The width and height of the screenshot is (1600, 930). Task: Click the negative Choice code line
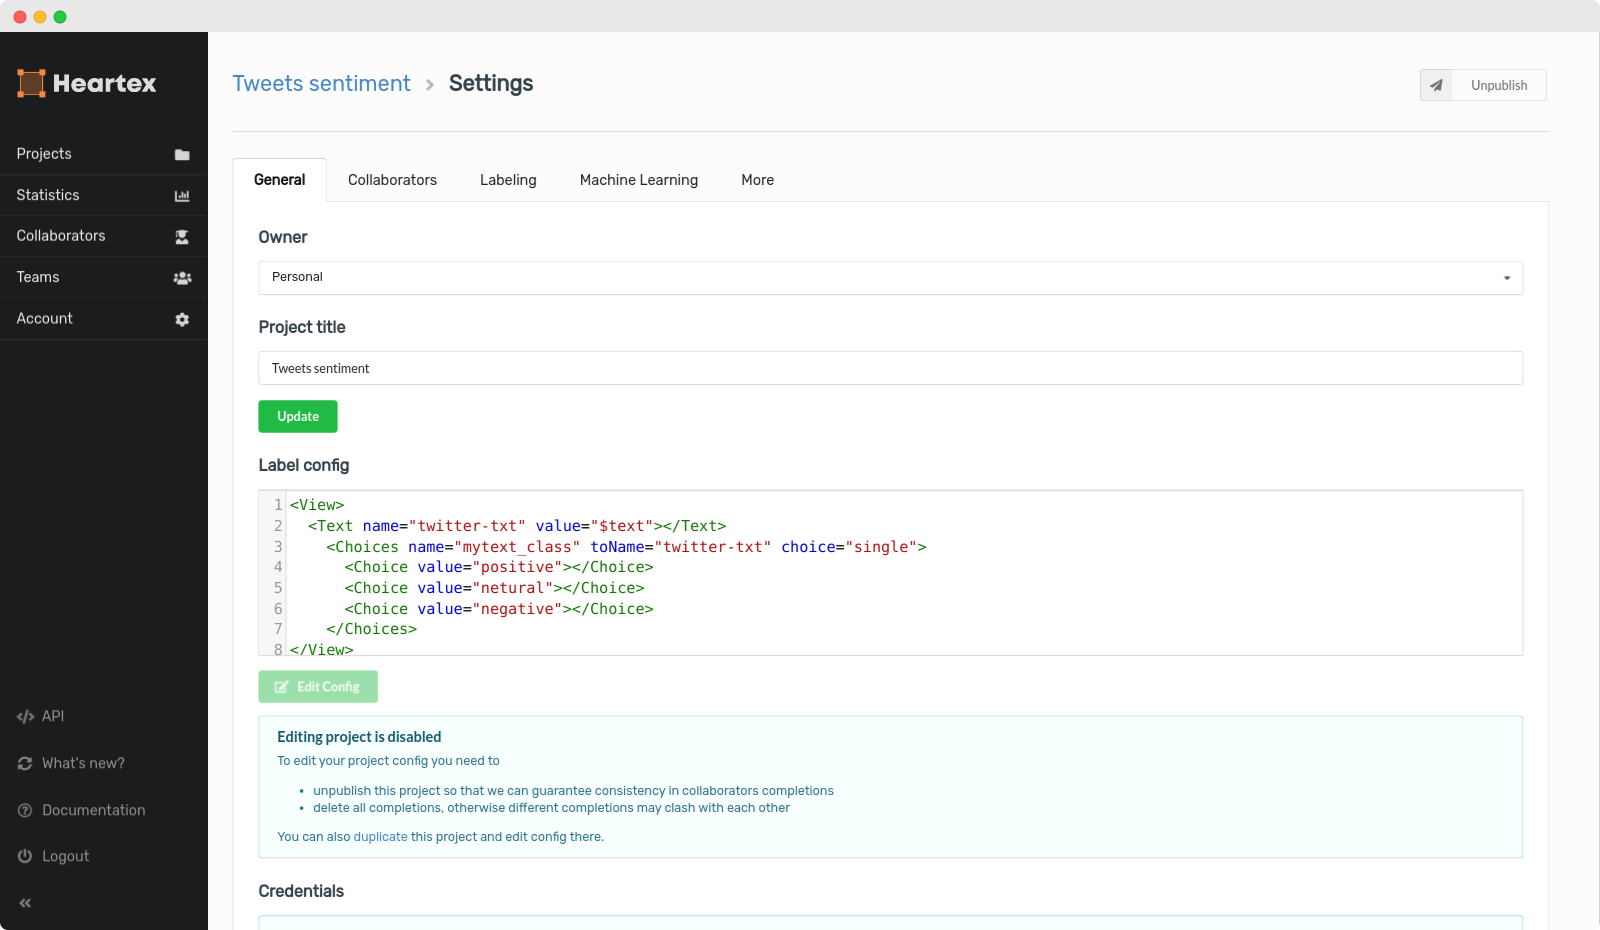[499, 609]
